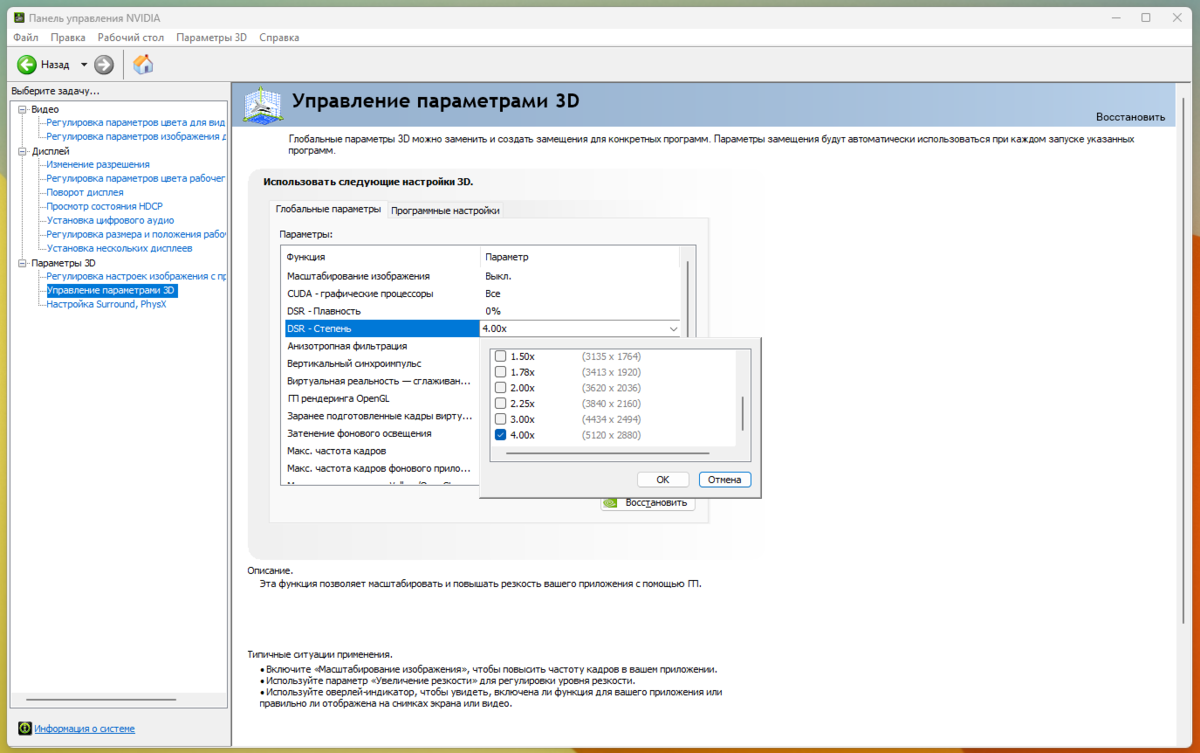This screenshot has width=1200, height=753.
Task: Open the Home icon in toolbar
Action: coord(144,65)
